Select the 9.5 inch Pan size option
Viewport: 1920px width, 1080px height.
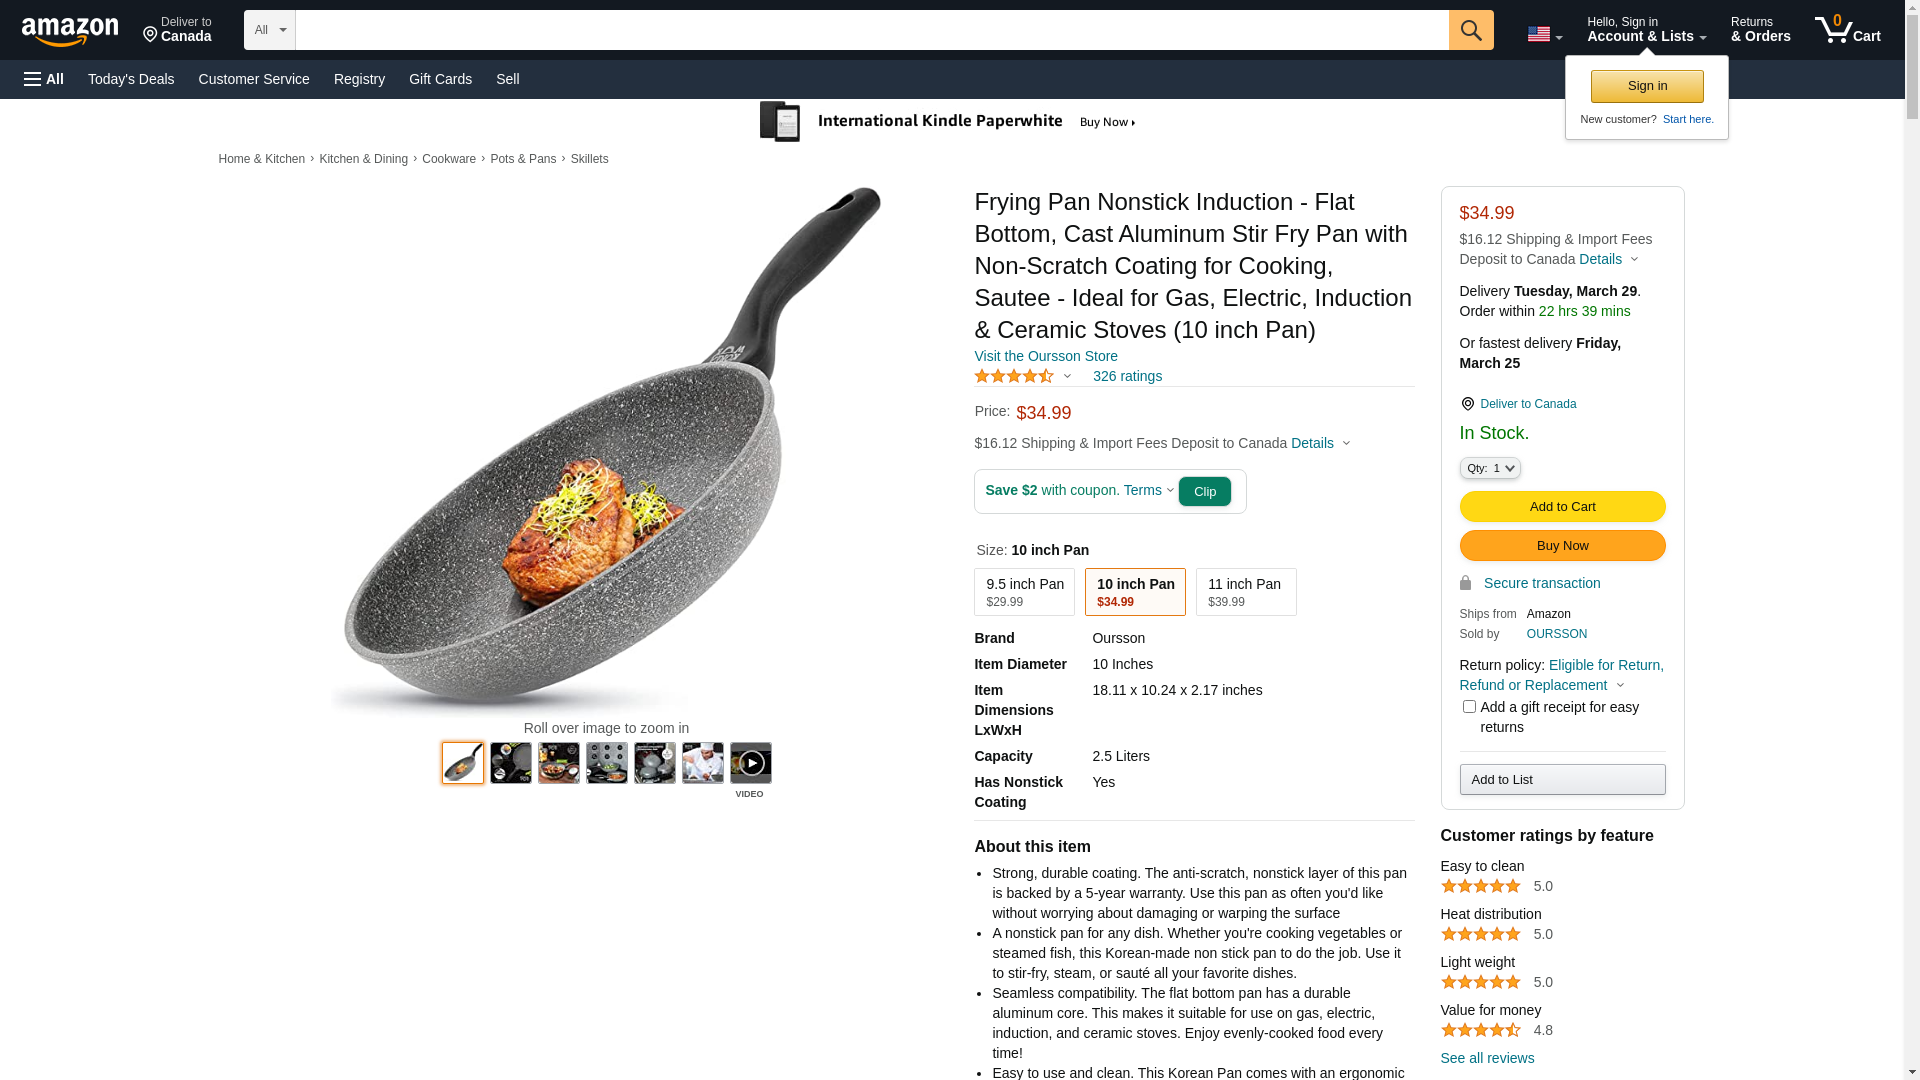(1024, 592)
